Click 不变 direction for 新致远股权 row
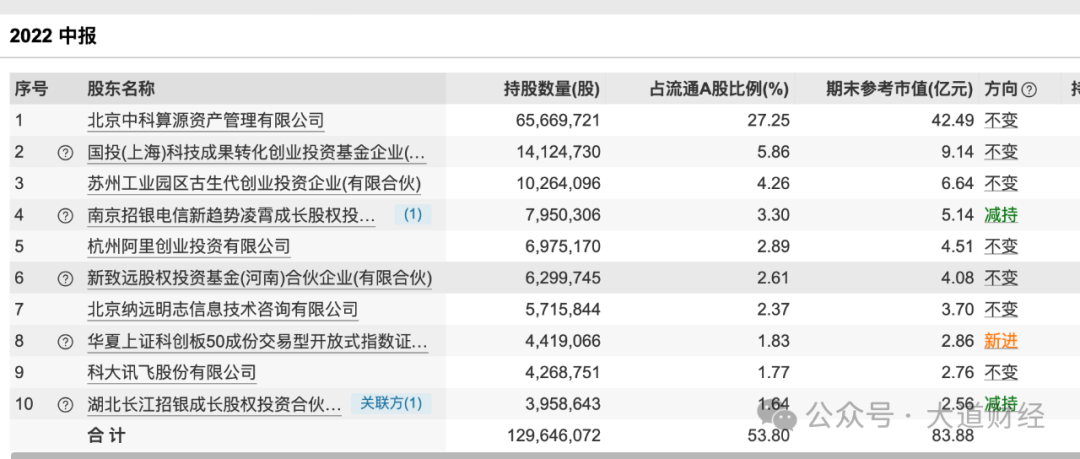1080x459 pixels. point(1001,278)
